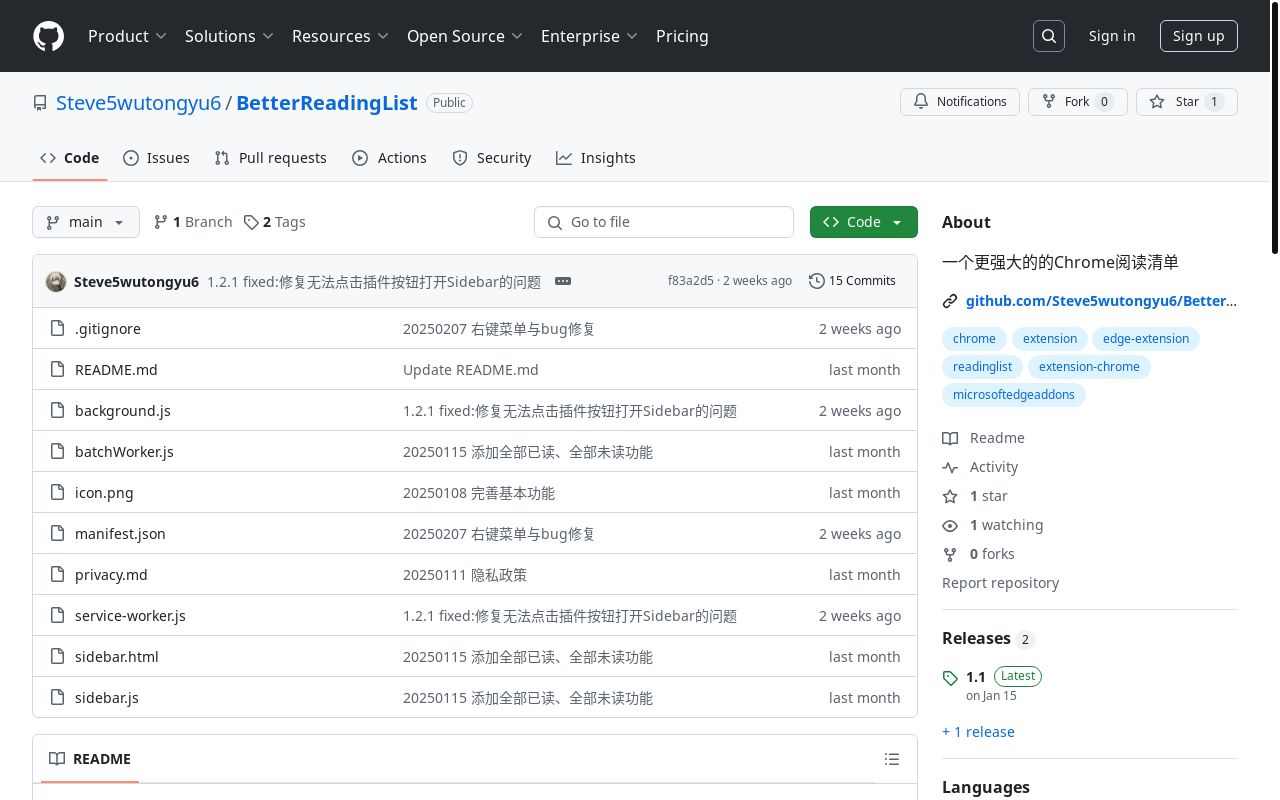Switch to the Pull requests tab
The height and width of the screenshot is (800, 1280).
click(x=270, y=158)
